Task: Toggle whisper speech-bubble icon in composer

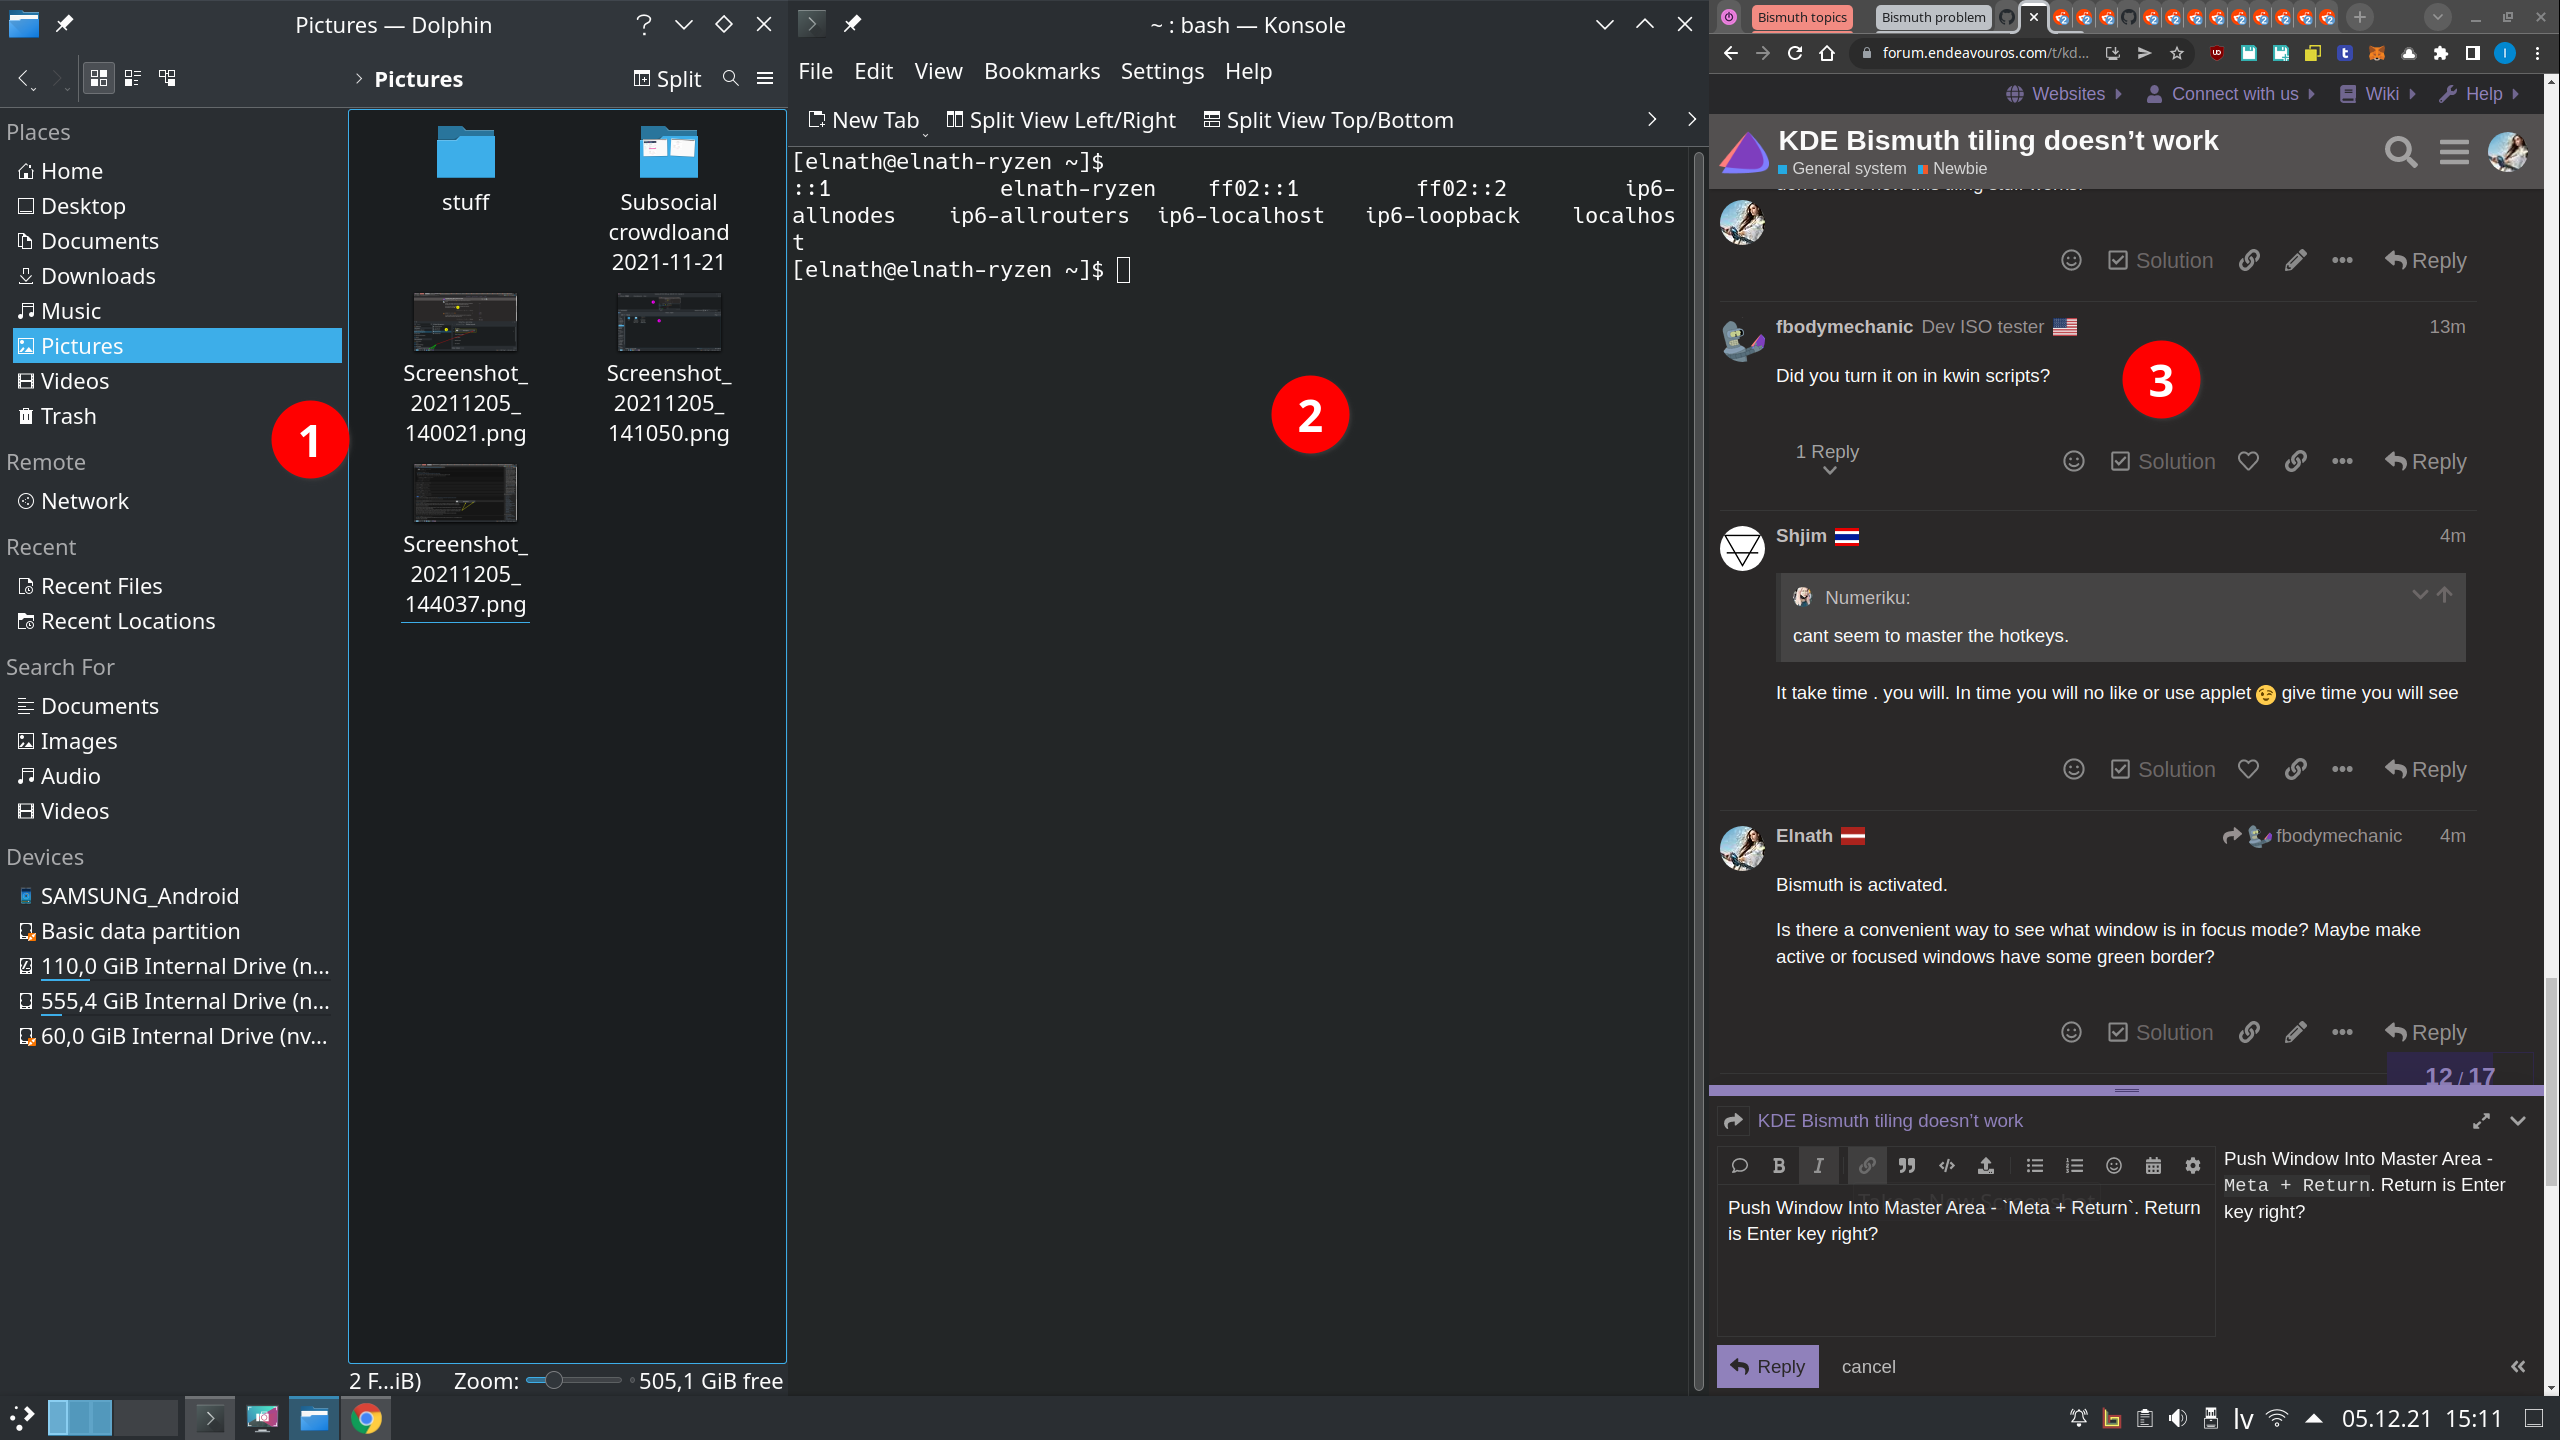Action: click(x=1739, y=1166)
